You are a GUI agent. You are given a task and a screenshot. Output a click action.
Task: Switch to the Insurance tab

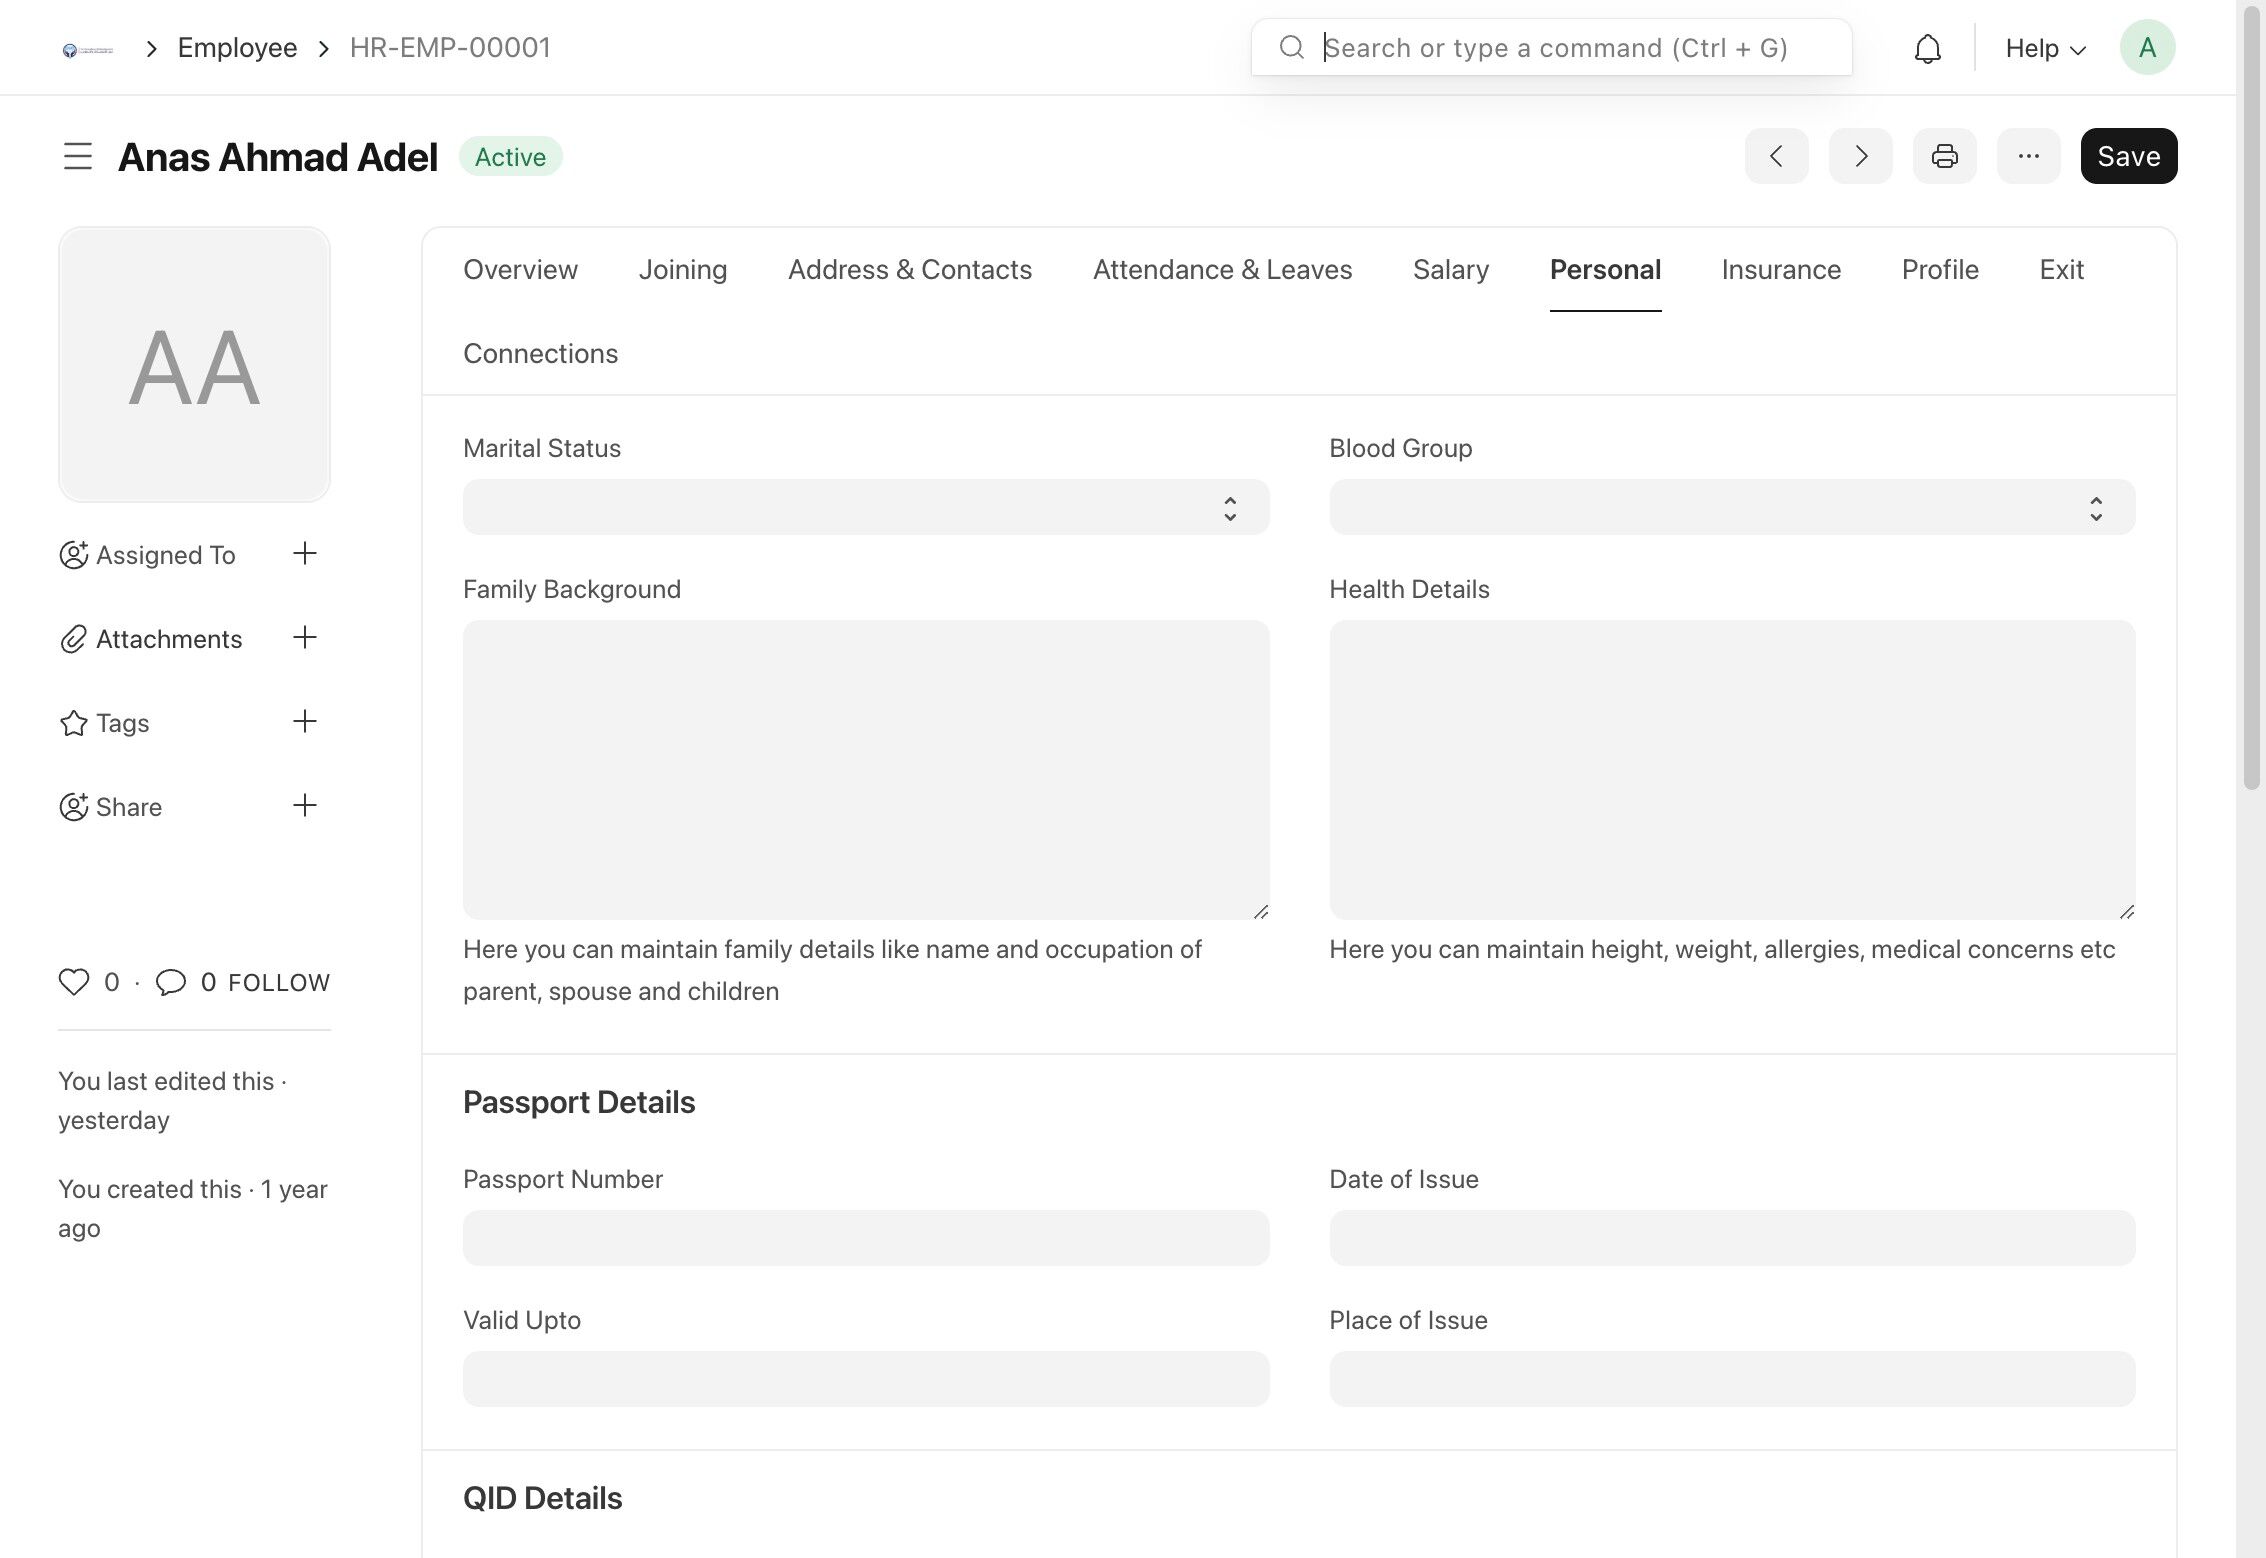[x=1780, y=270]
